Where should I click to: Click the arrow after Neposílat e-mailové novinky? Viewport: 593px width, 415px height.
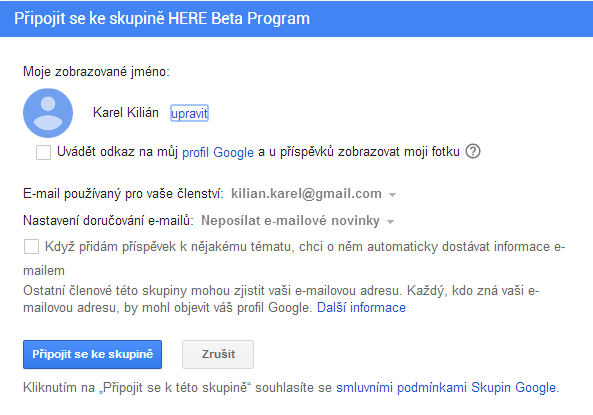click(391, 222)
